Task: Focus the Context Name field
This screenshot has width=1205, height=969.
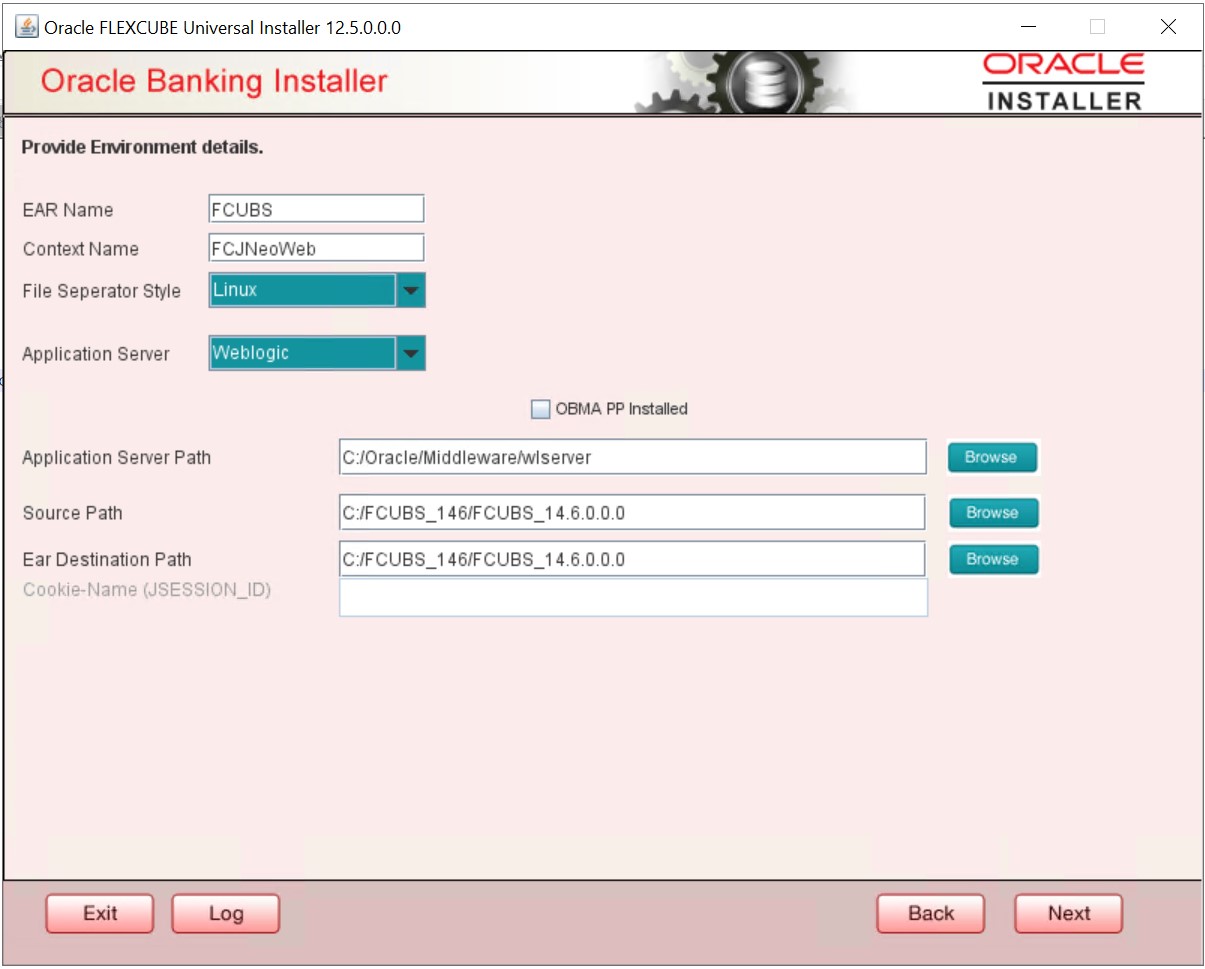Action: (317, 248)
